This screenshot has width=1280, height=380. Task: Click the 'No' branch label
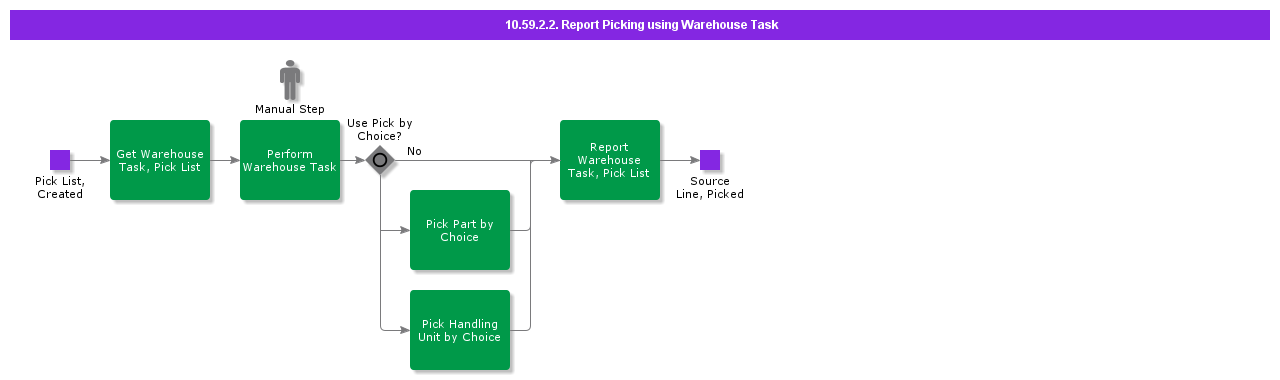click(x=414, y=151)
